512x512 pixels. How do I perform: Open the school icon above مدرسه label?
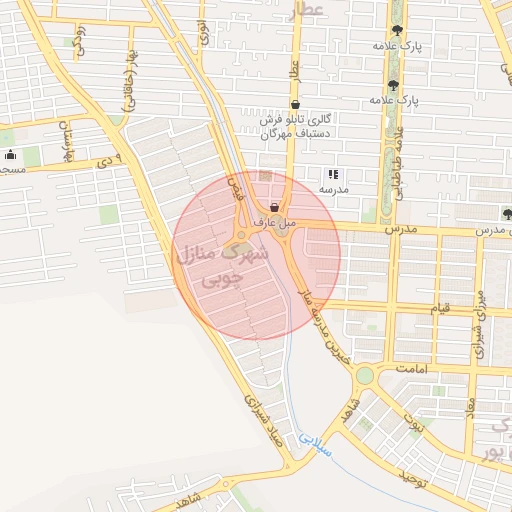point(333,174)
